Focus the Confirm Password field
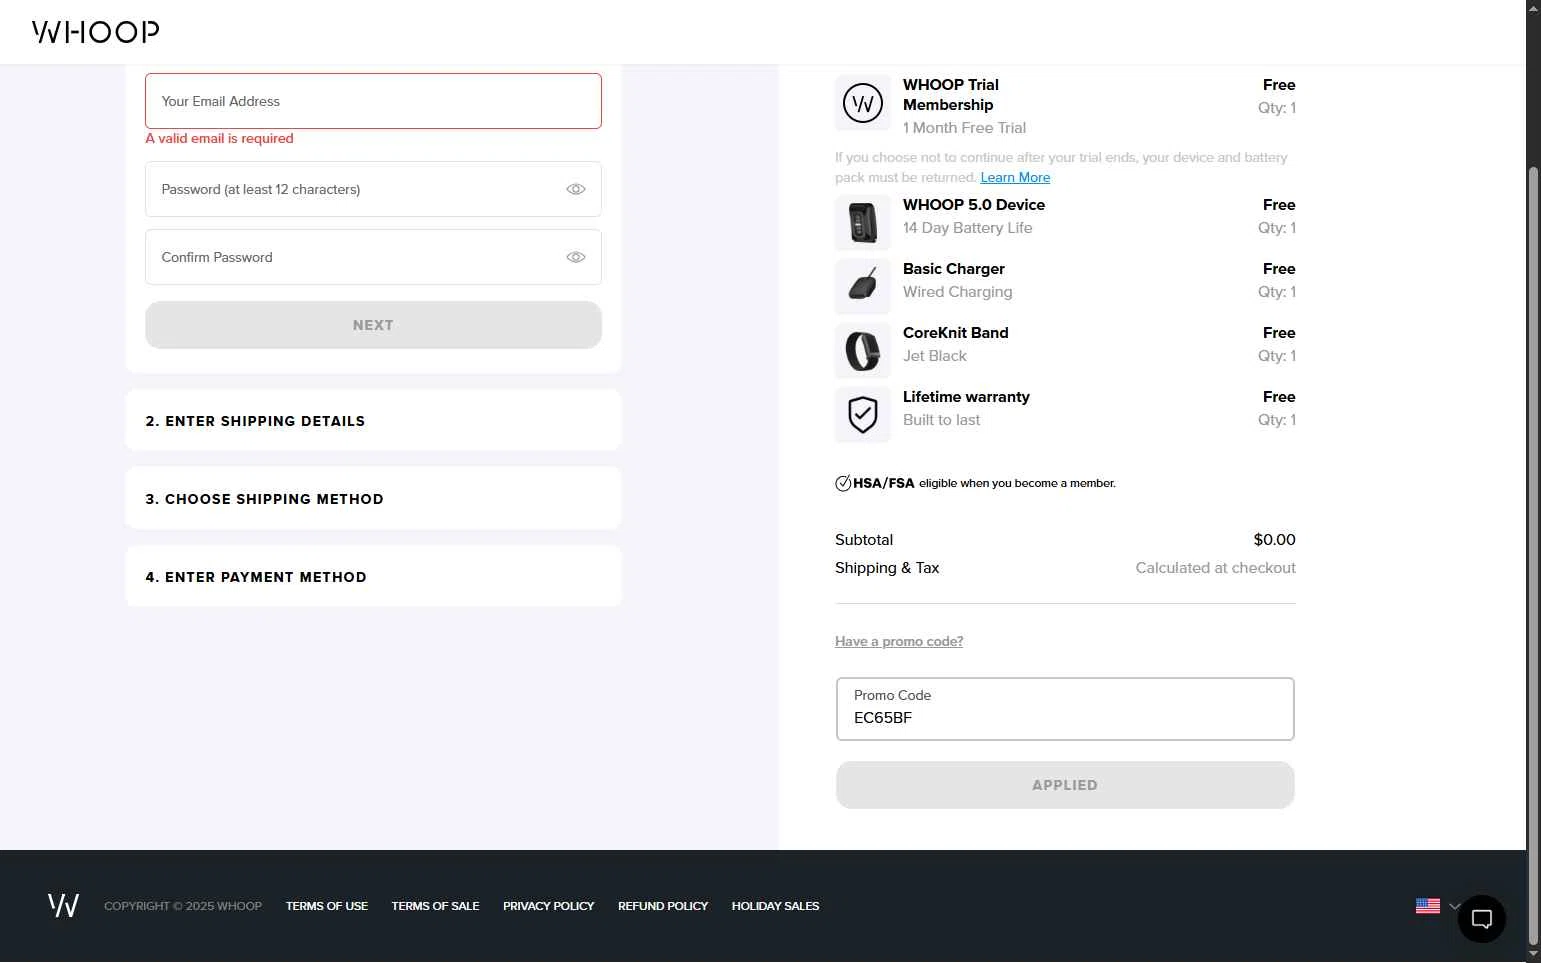This screenshot has height=963, width=1541. click(373, 257)
